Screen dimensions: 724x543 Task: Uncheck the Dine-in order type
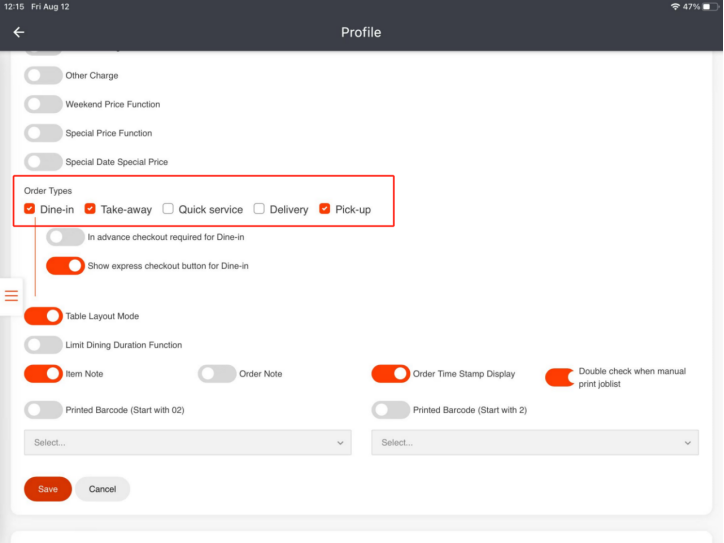pos(30,209)
